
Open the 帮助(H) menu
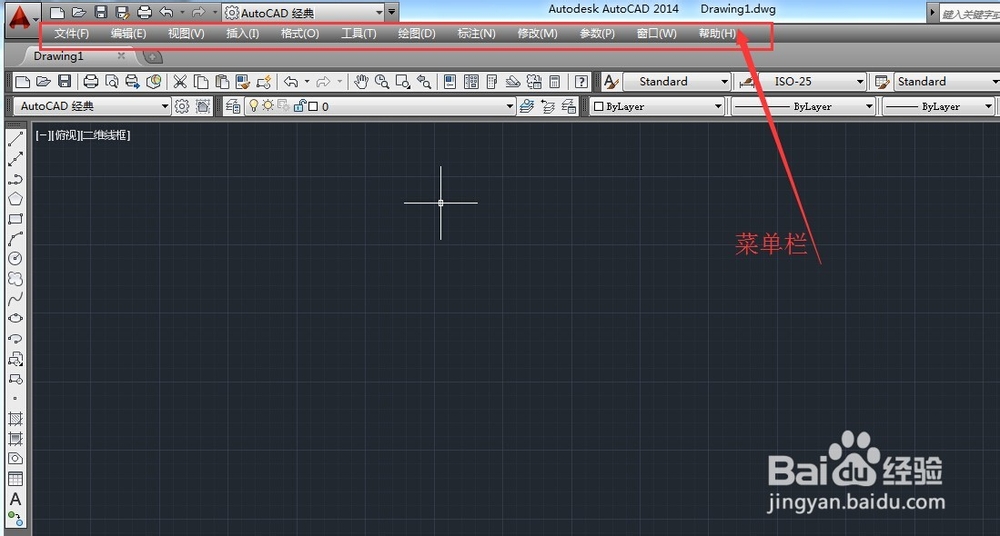(717, 34)
